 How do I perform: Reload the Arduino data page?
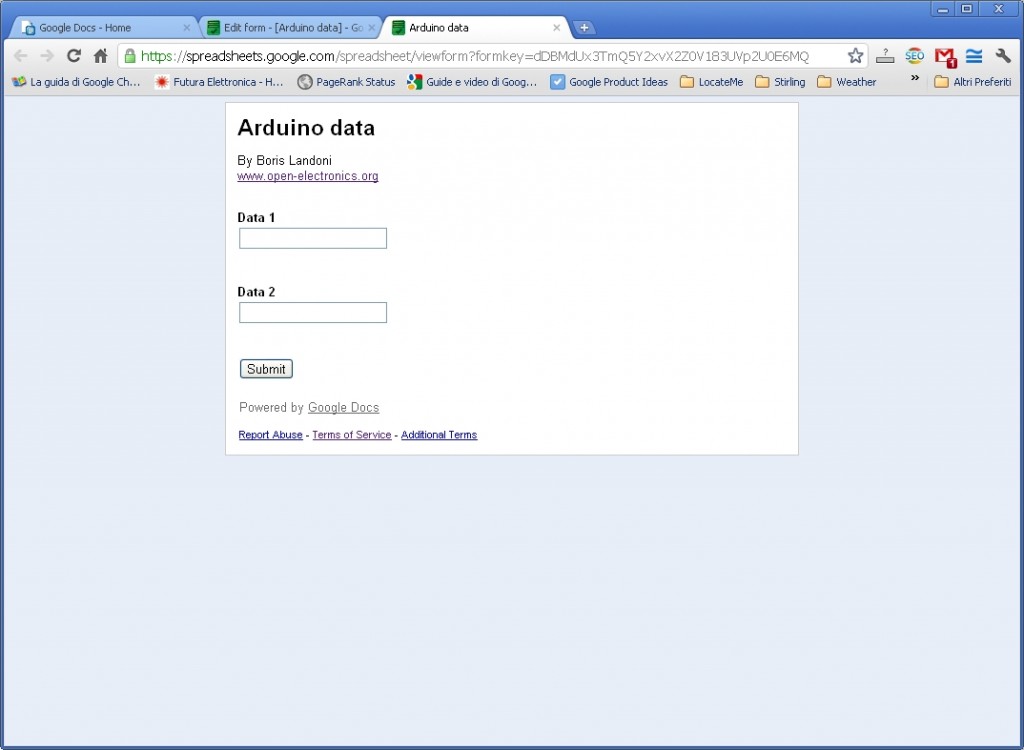click(72, 57)
